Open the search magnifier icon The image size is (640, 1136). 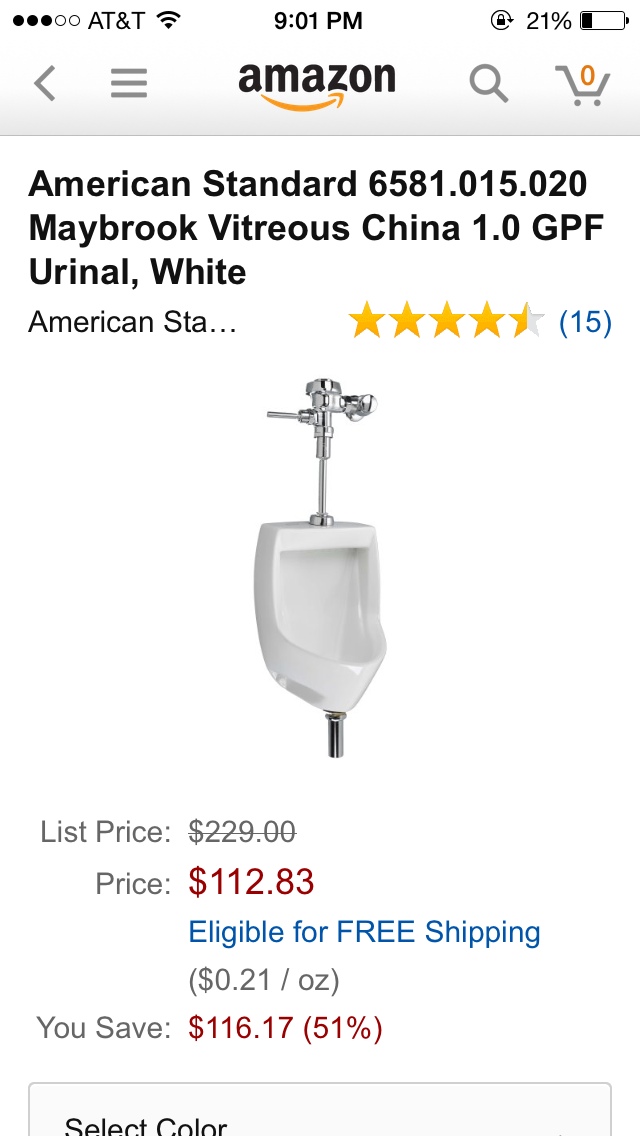(x=489, y=84)
